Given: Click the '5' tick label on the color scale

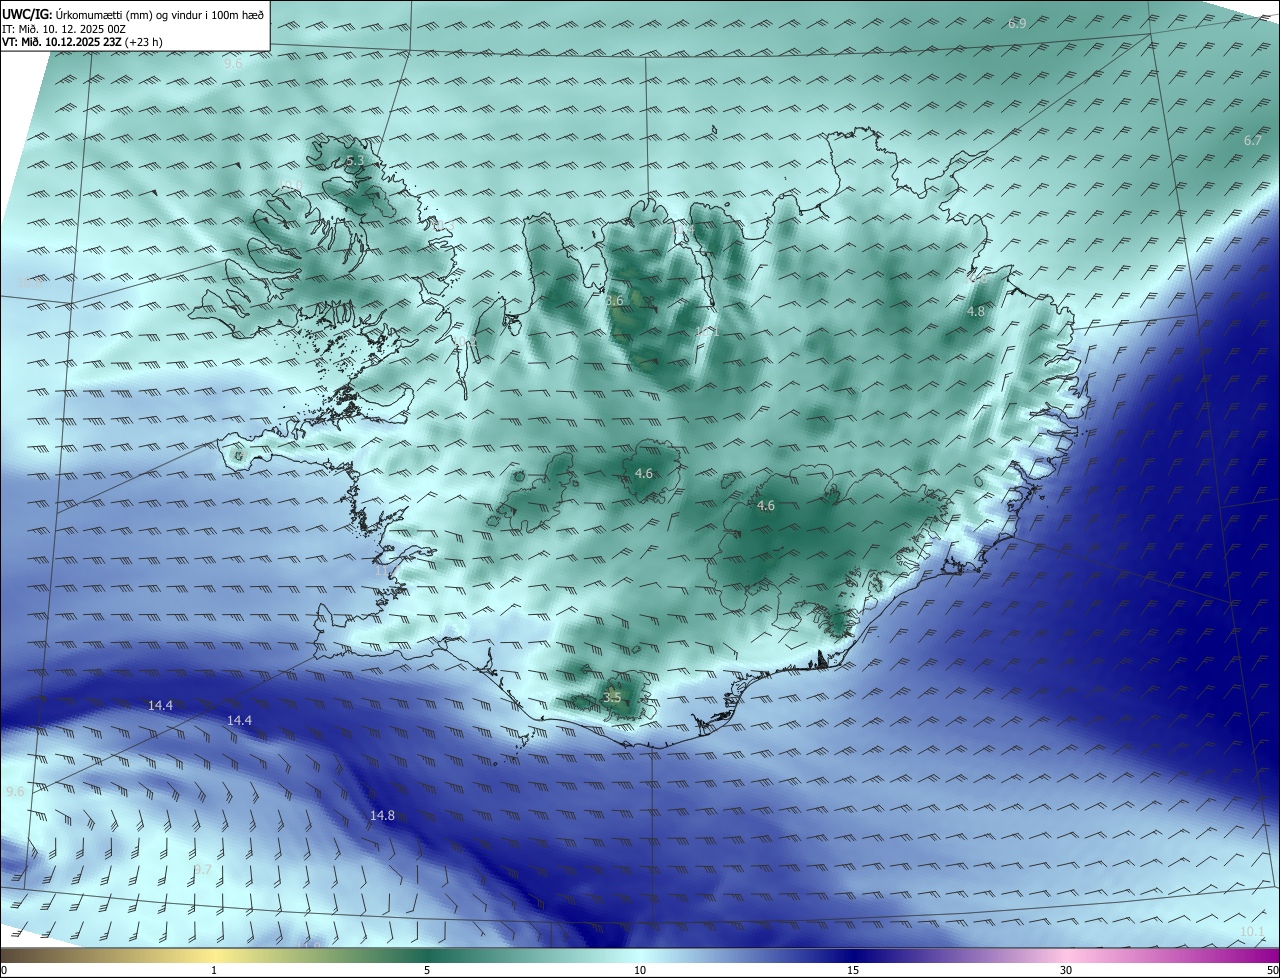Looking at the screenshot, I should (427, 970).
